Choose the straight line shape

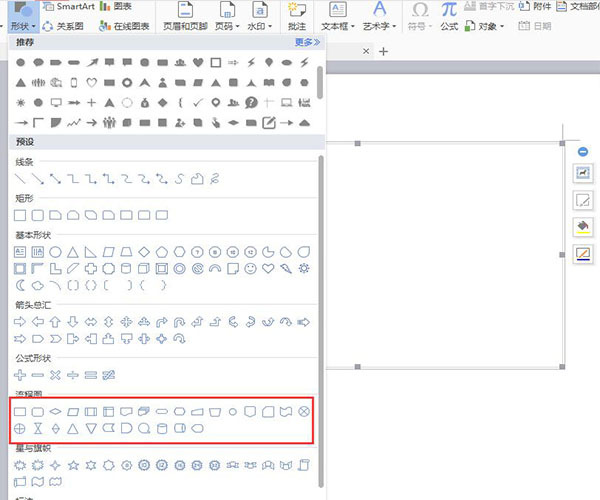20,179
